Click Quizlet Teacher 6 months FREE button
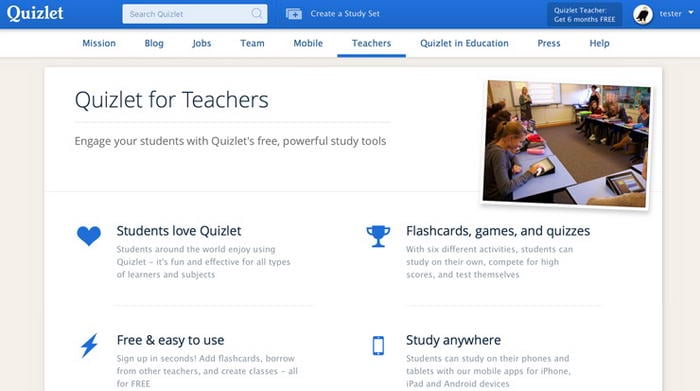 pyautogui.click(x=585, y=14)
